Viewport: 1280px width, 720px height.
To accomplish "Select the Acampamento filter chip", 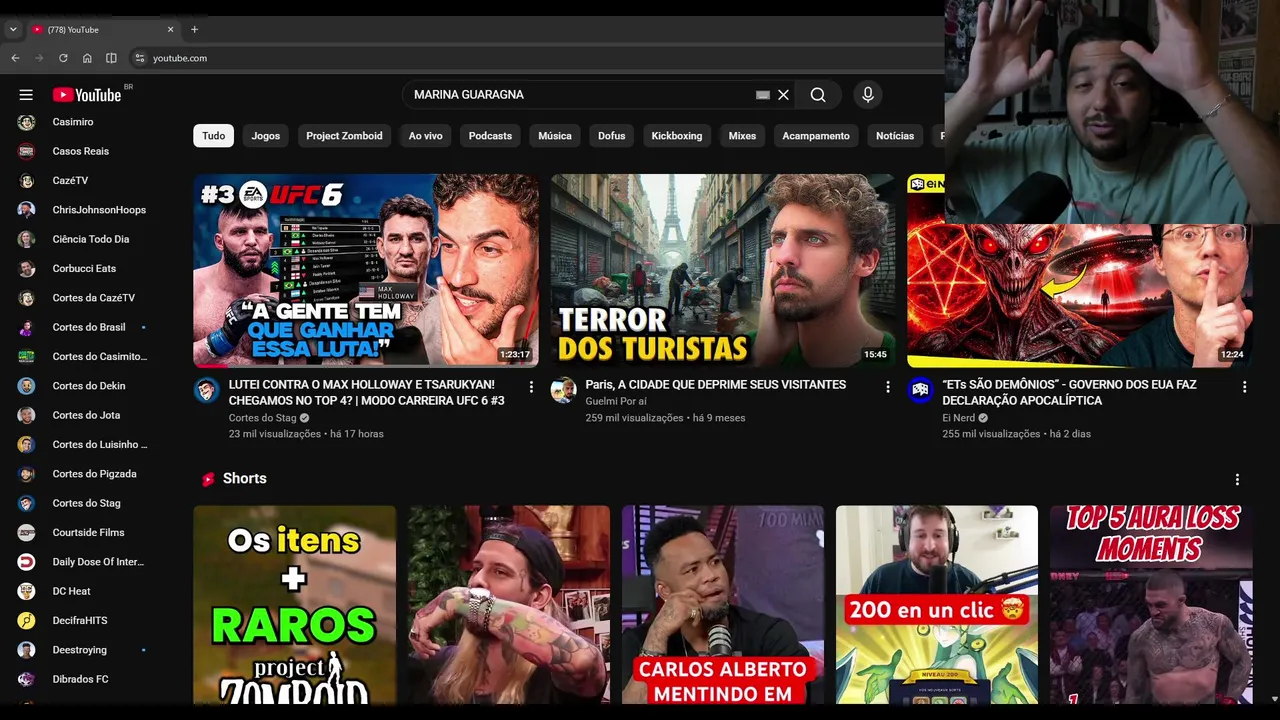I will tap(816, 136).
